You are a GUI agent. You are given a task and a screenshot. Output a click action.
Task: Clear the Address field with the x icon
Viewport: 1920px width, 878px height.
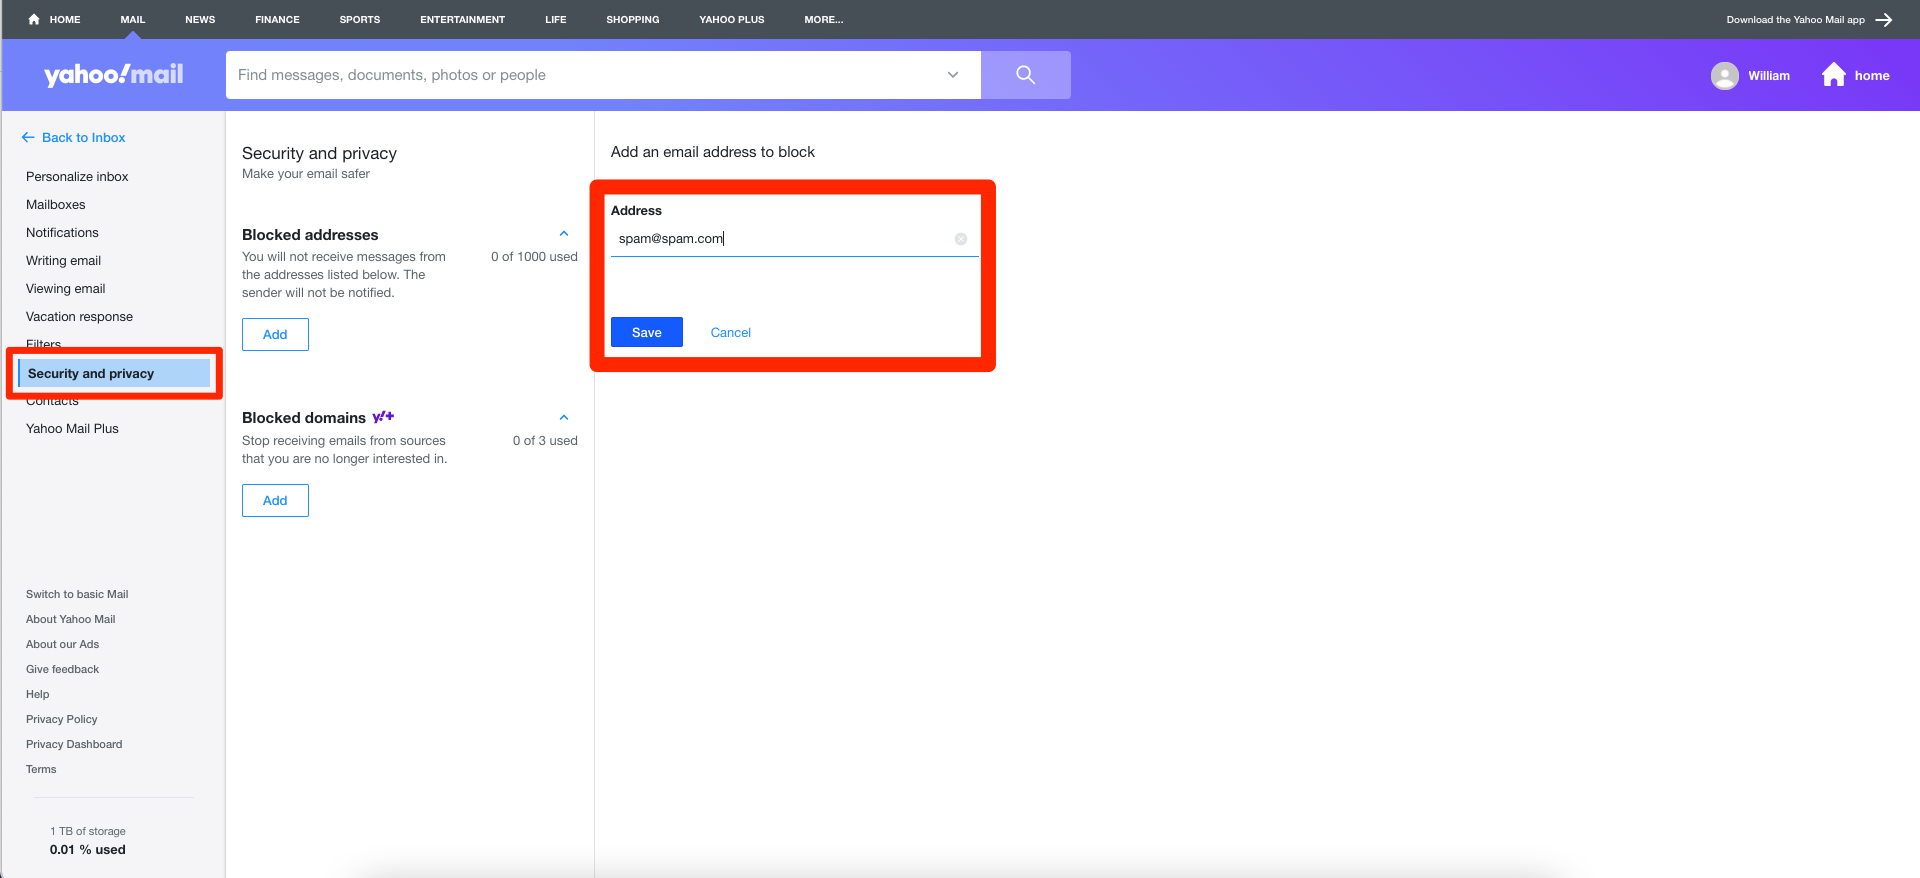[x=961, y=239]
